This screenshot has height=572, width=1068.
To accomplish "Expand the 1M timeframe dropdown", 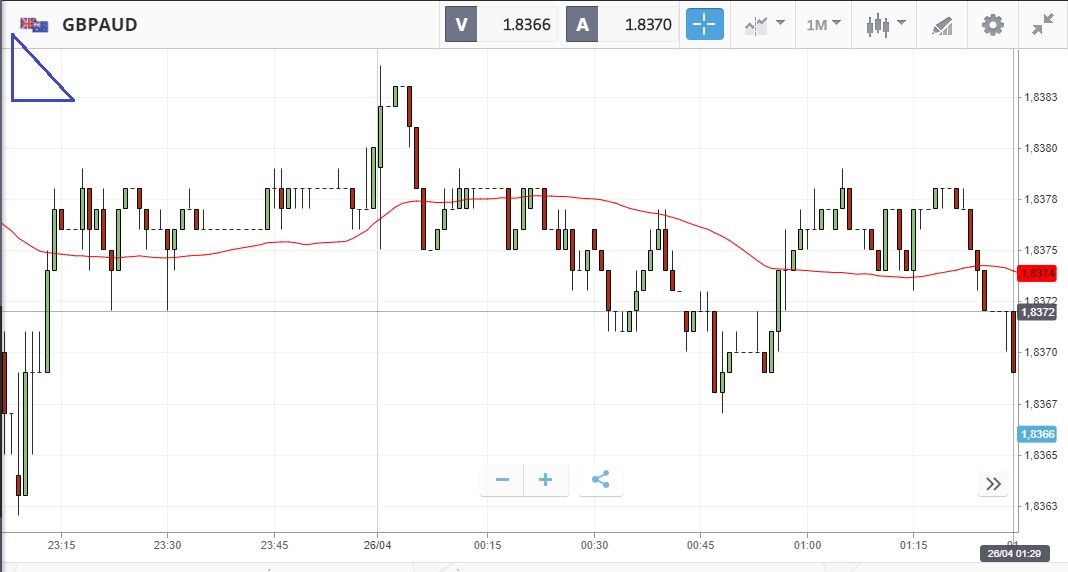I will pyautogui.click(x=823, y=25).
